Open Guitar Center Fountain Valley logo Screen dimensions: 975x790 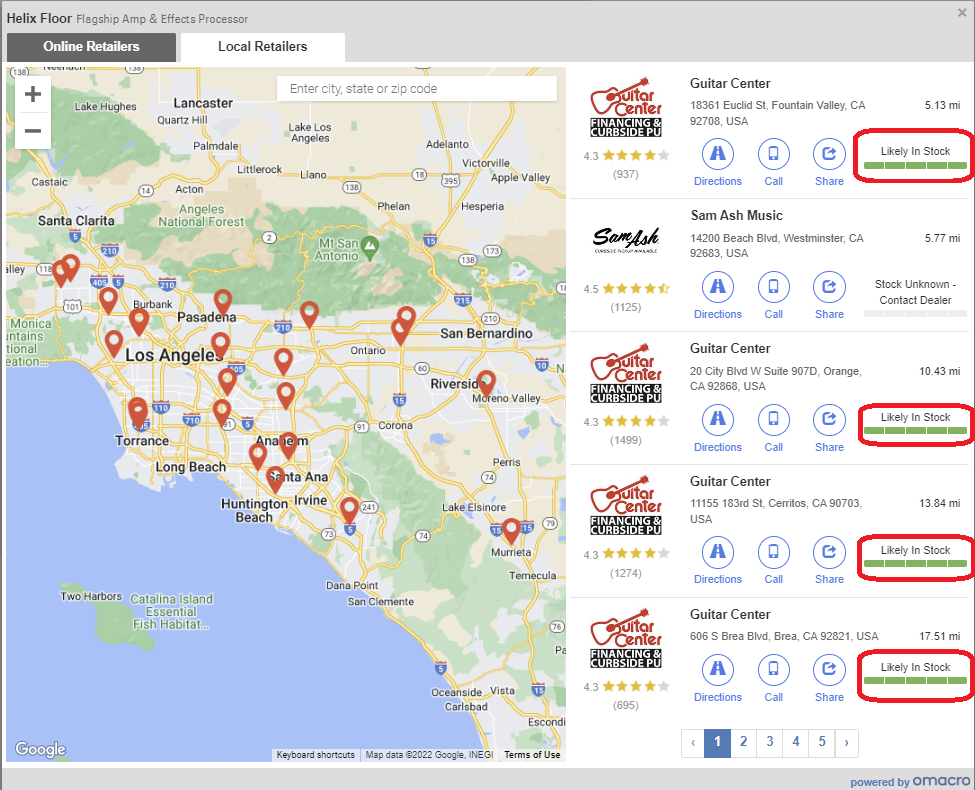click(x=626, y=108)
